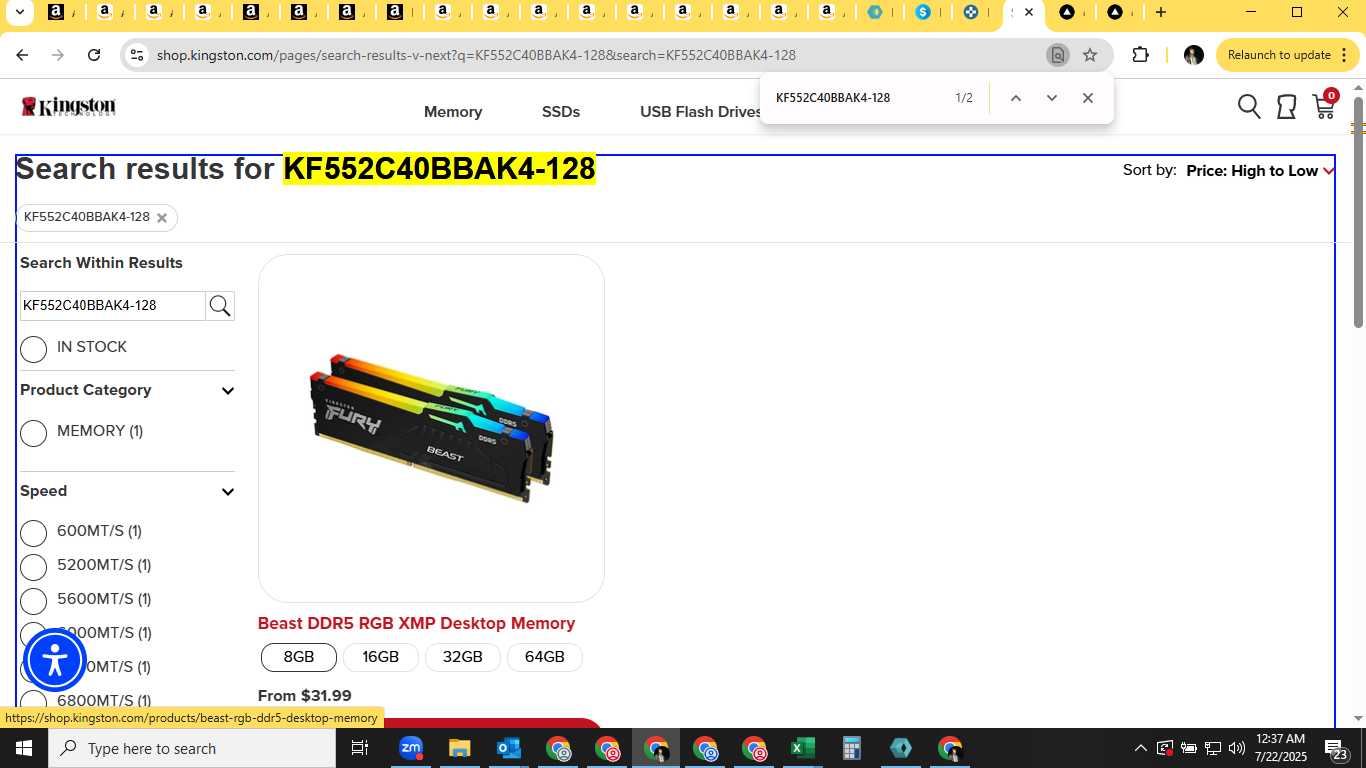1366x768 pixels.
Task: Go to next find match
Action: coord(1051,98)
